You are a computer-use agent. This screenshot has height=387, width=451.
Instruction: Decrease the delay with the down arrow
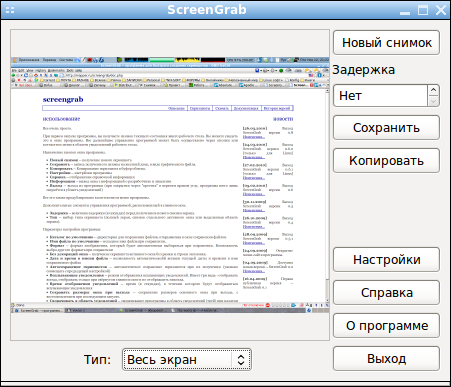tap(433, 101)
